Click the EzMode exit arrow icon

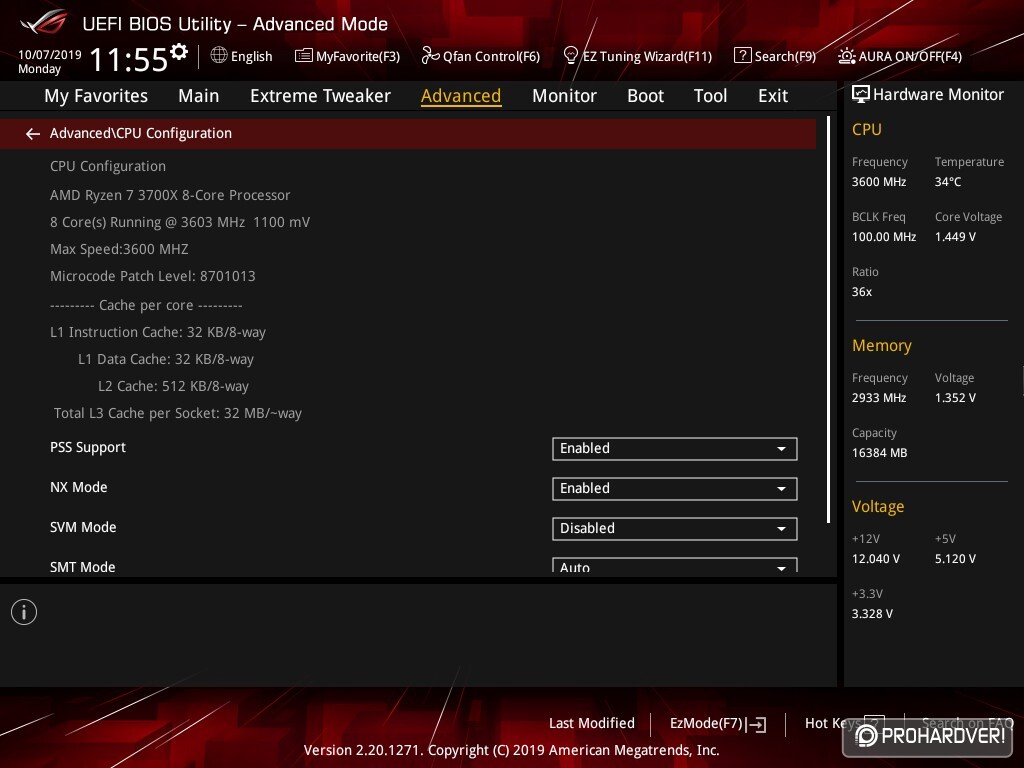click(758, 724)
